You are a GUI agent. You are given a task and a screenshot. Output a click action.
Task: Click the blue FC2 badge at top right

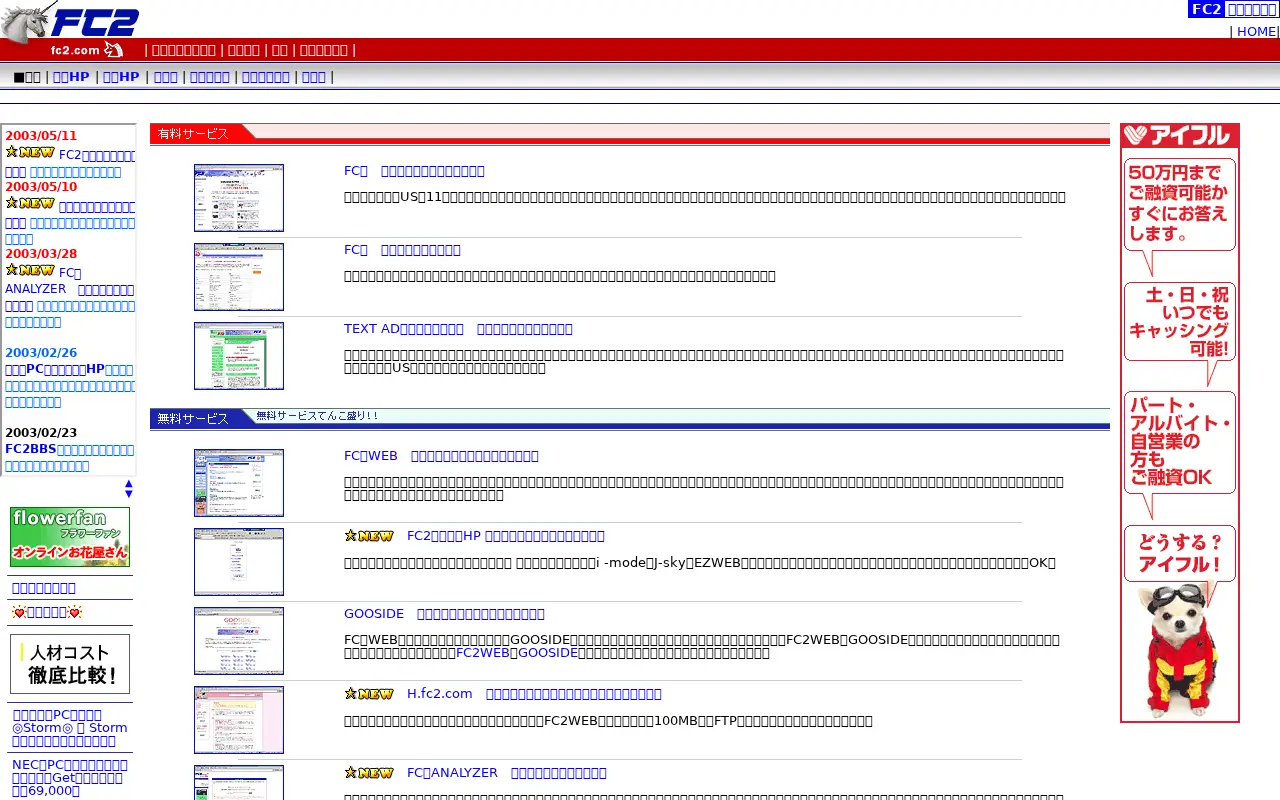click(1207, 9)
